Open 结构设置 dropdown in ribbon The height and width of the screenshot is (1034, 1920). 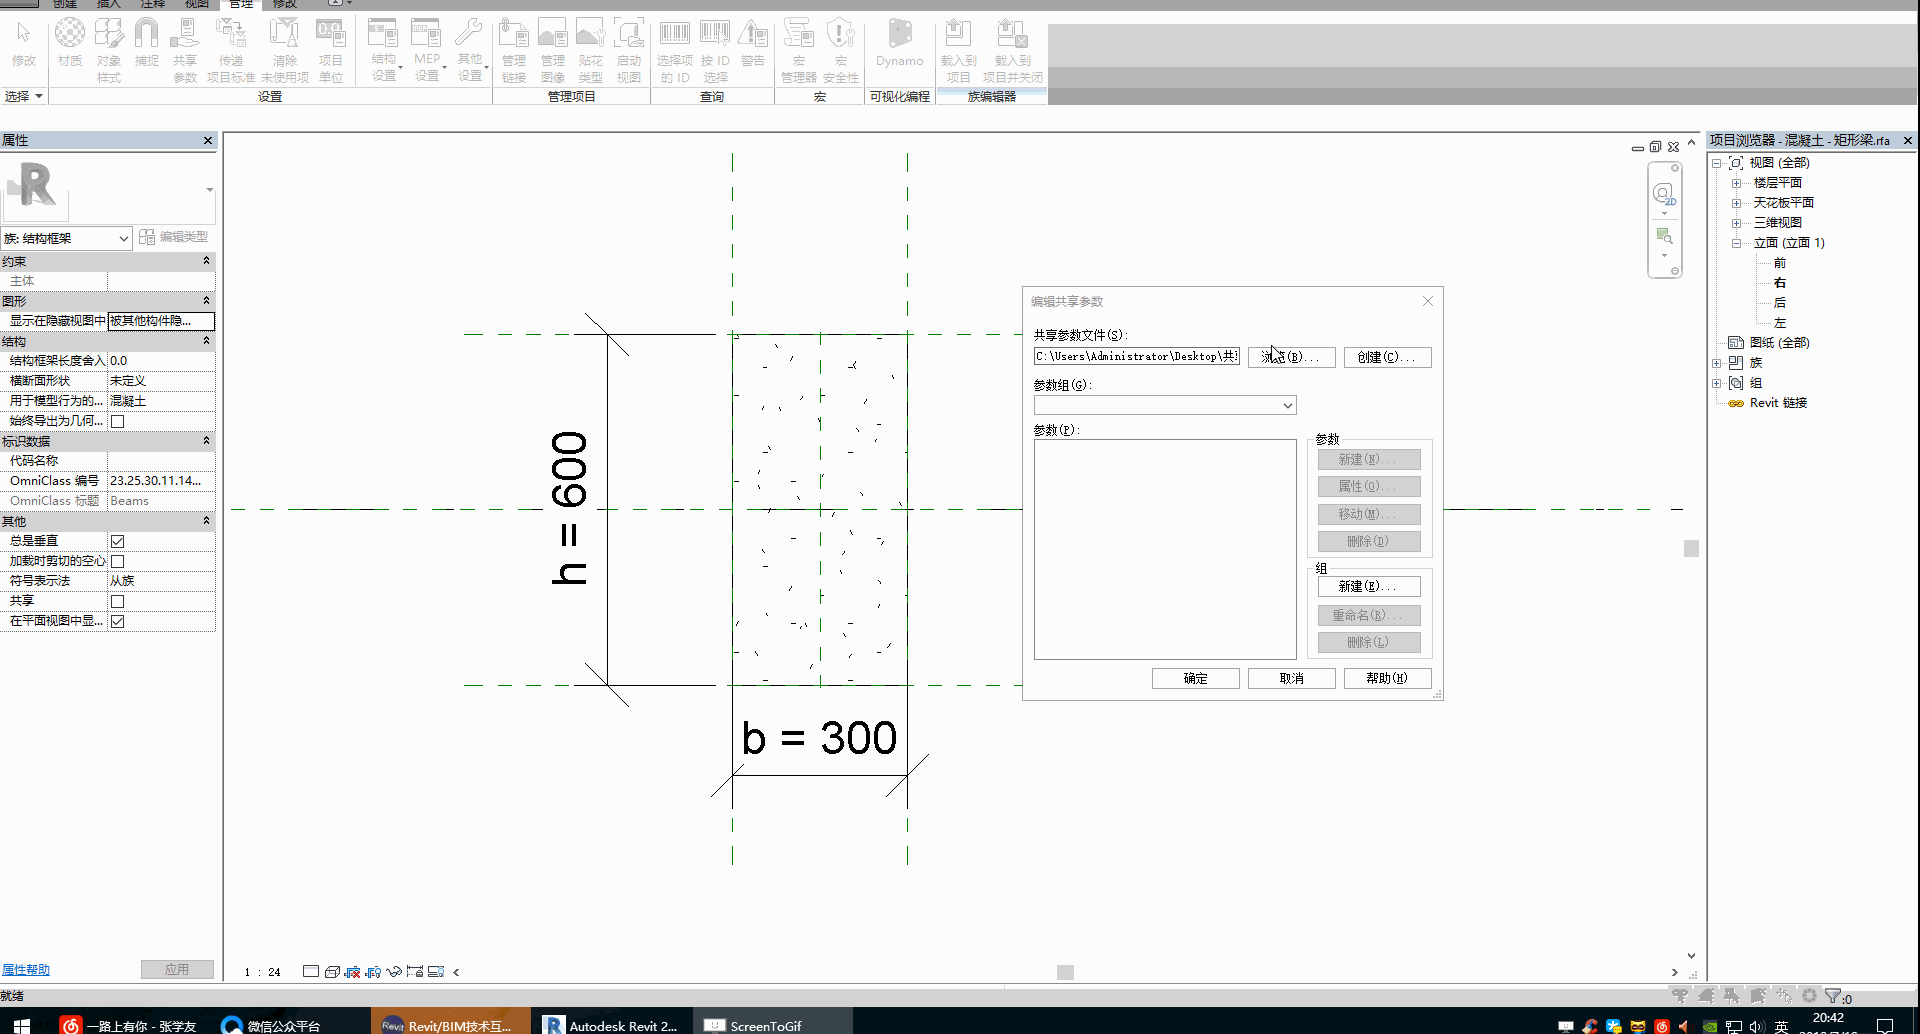(x=385, y=50)
